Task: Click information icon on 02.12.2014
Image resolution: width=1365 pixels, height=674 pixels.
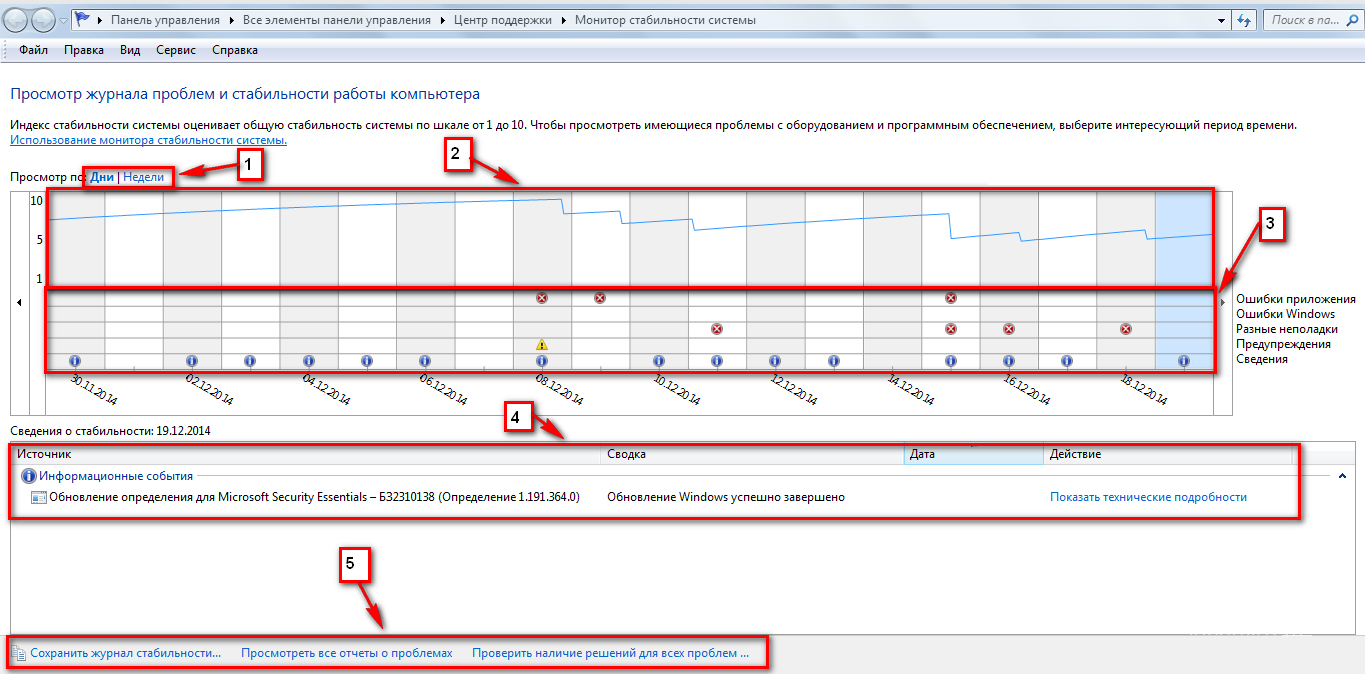Action: pyautogui.click(x=192, y=360)
